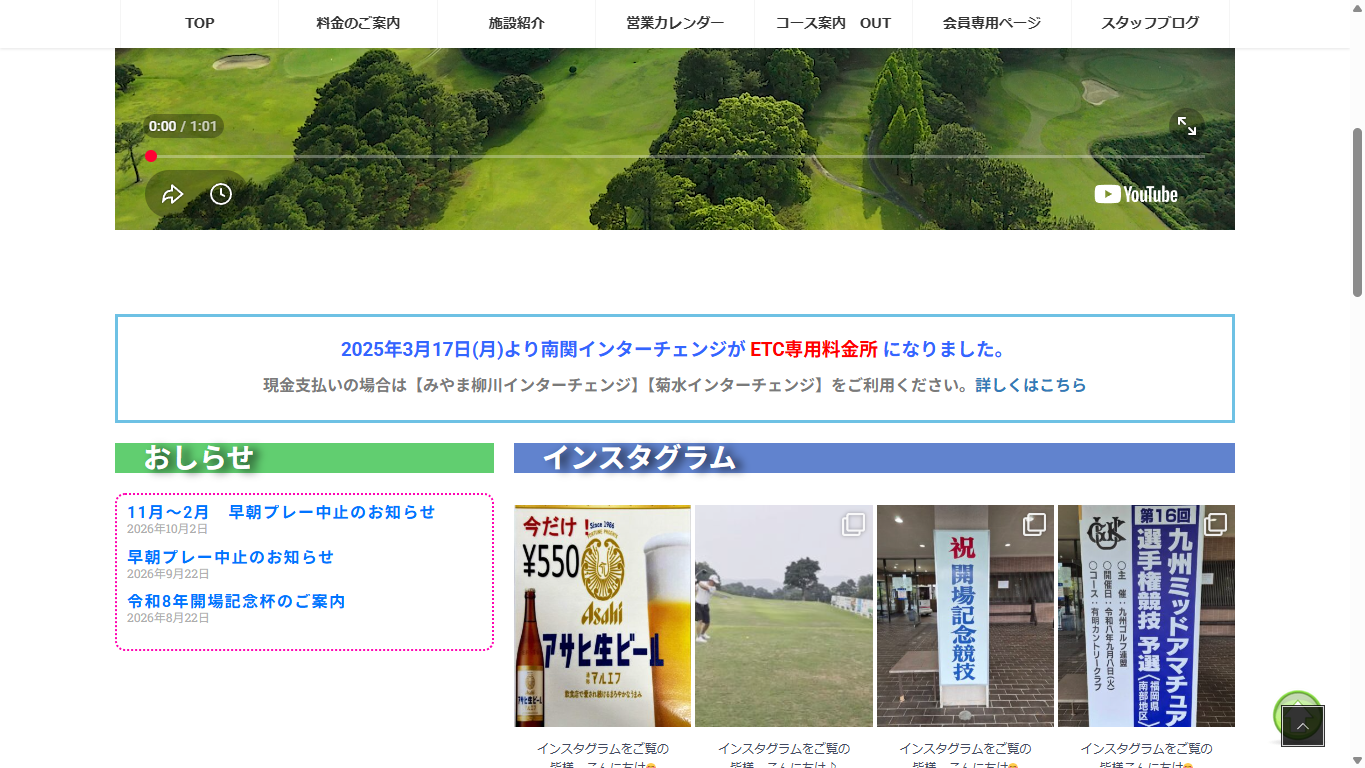
Task: Open 令和8年開場記念杯のご案内 notice
Action: click(x=236, y=601)
